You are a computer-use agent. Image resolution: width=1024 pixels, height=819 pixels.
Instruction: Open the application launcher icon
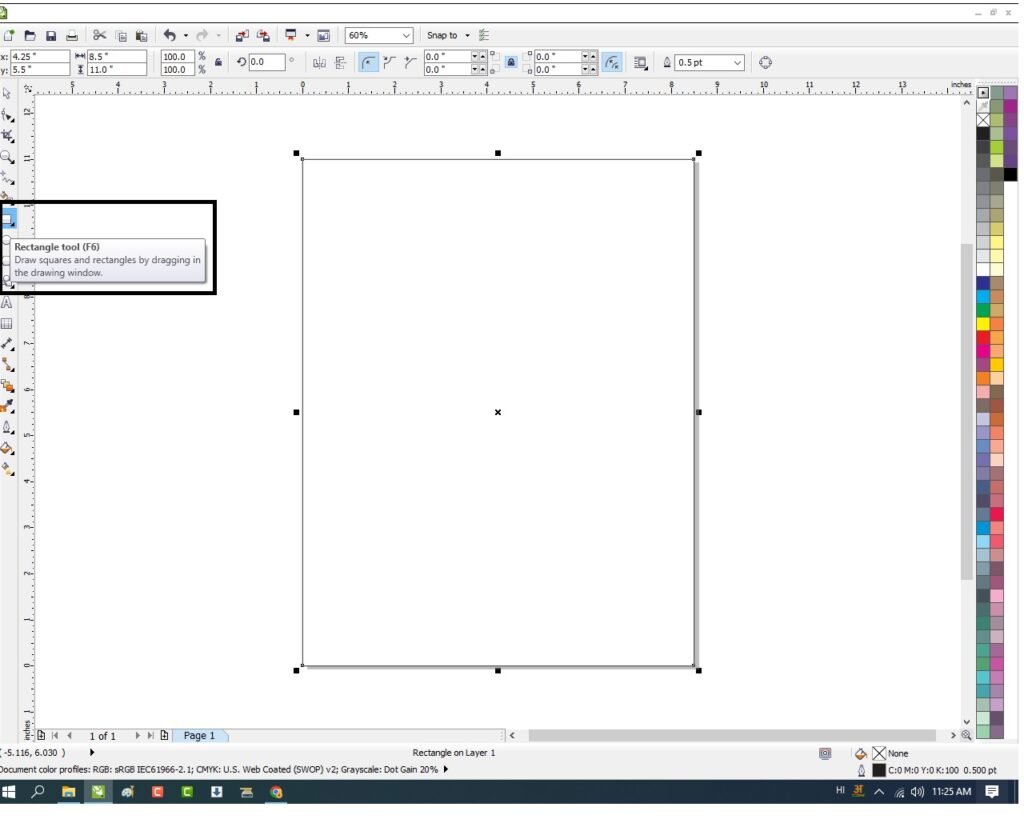point(291,35)
